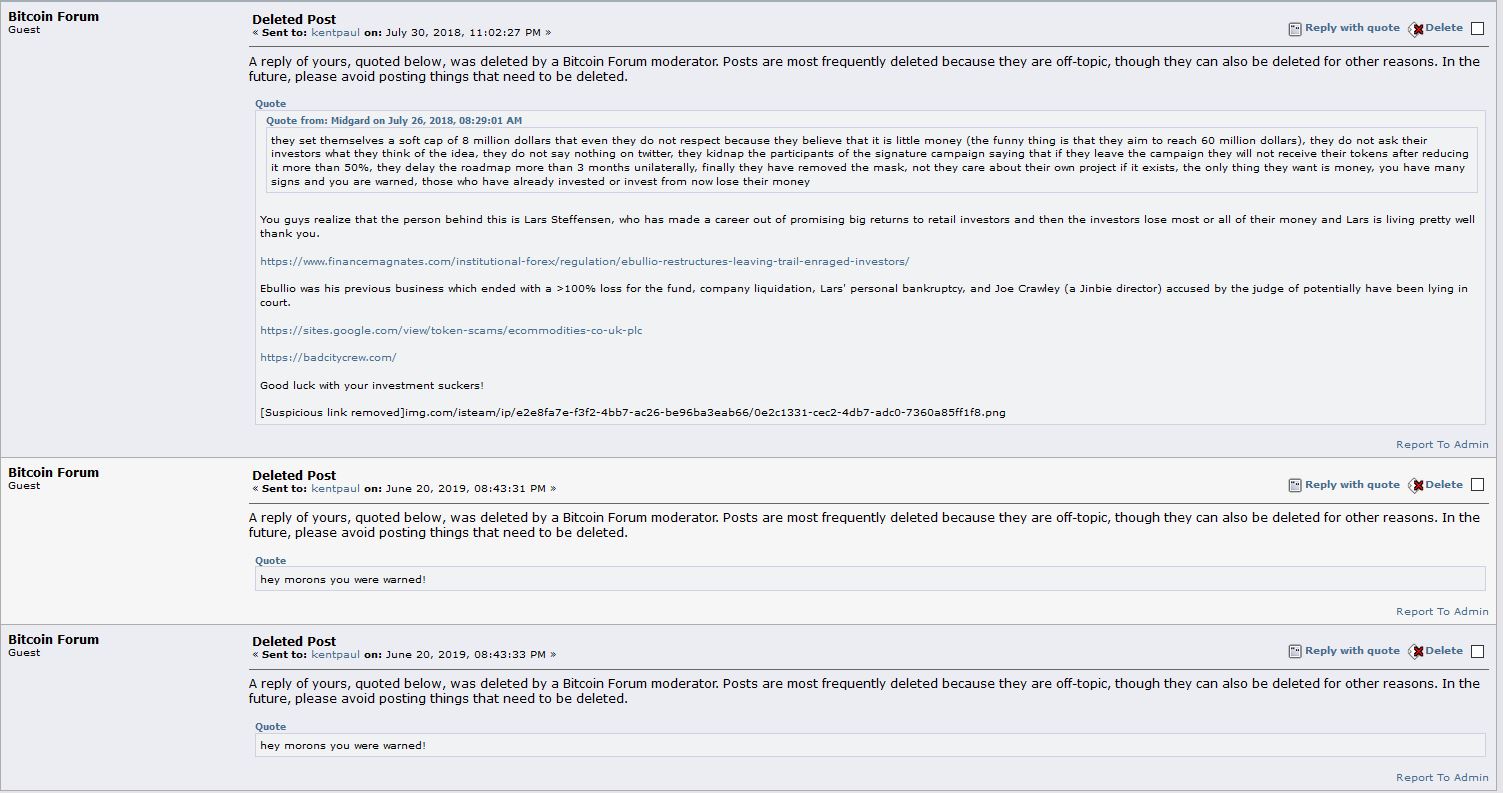This screenshot has height=793, width=1503.
Task: Click 'Delete' text on last message
Action: coord(1444,651)
